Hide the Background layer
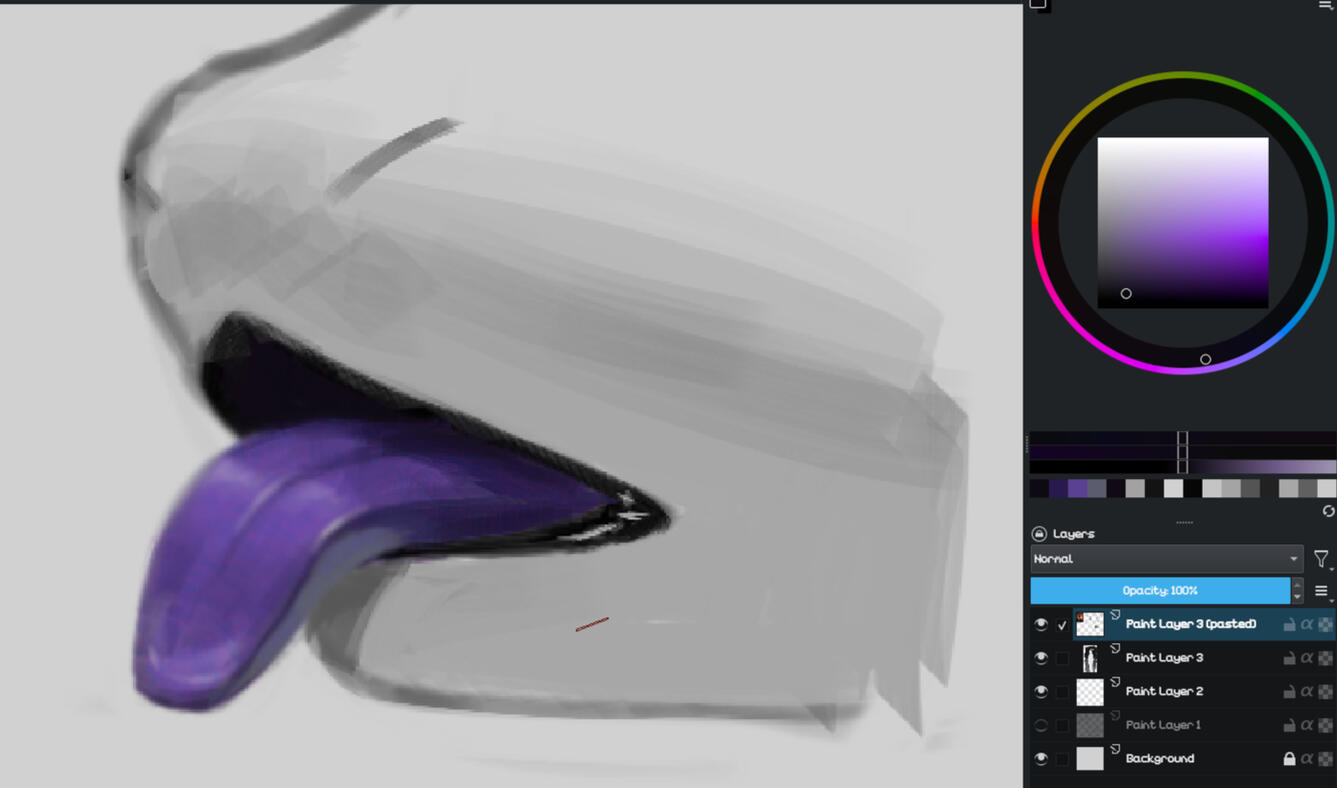The image size is (1337, 788). tap(1041, 759)
